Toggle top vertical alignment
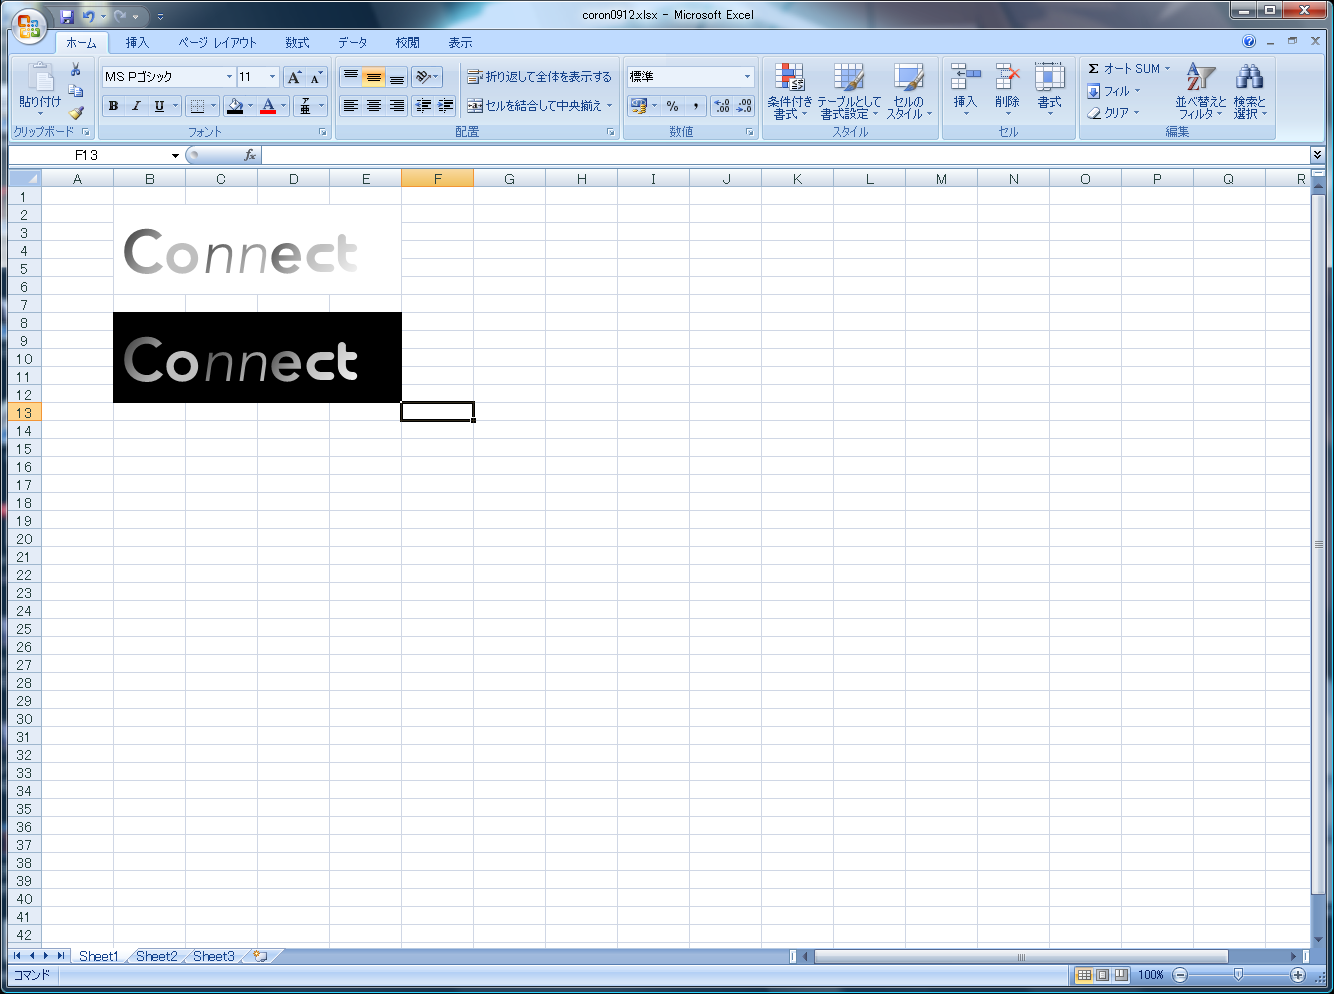Screen dimensions: 1334x994 point(351,77)
